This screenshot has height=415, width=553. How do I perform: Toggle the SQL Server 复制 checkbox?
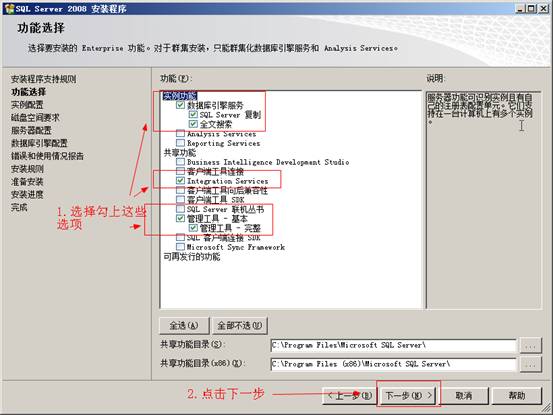click(x=193, y=115)
